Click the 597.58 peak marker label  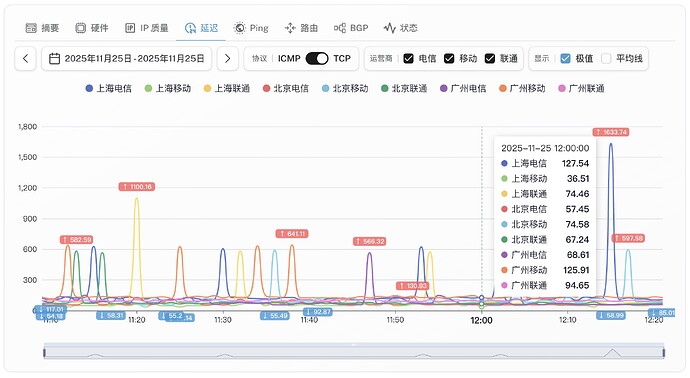pos(628,238)
